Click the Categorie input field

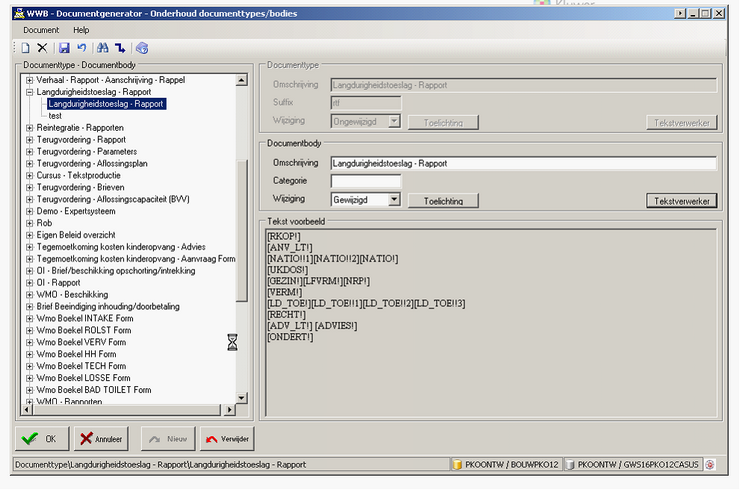[366, 181]
